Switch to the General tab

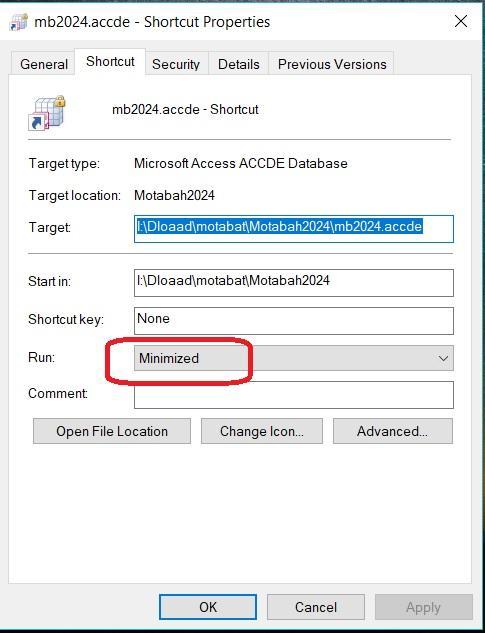click(44, 64)
